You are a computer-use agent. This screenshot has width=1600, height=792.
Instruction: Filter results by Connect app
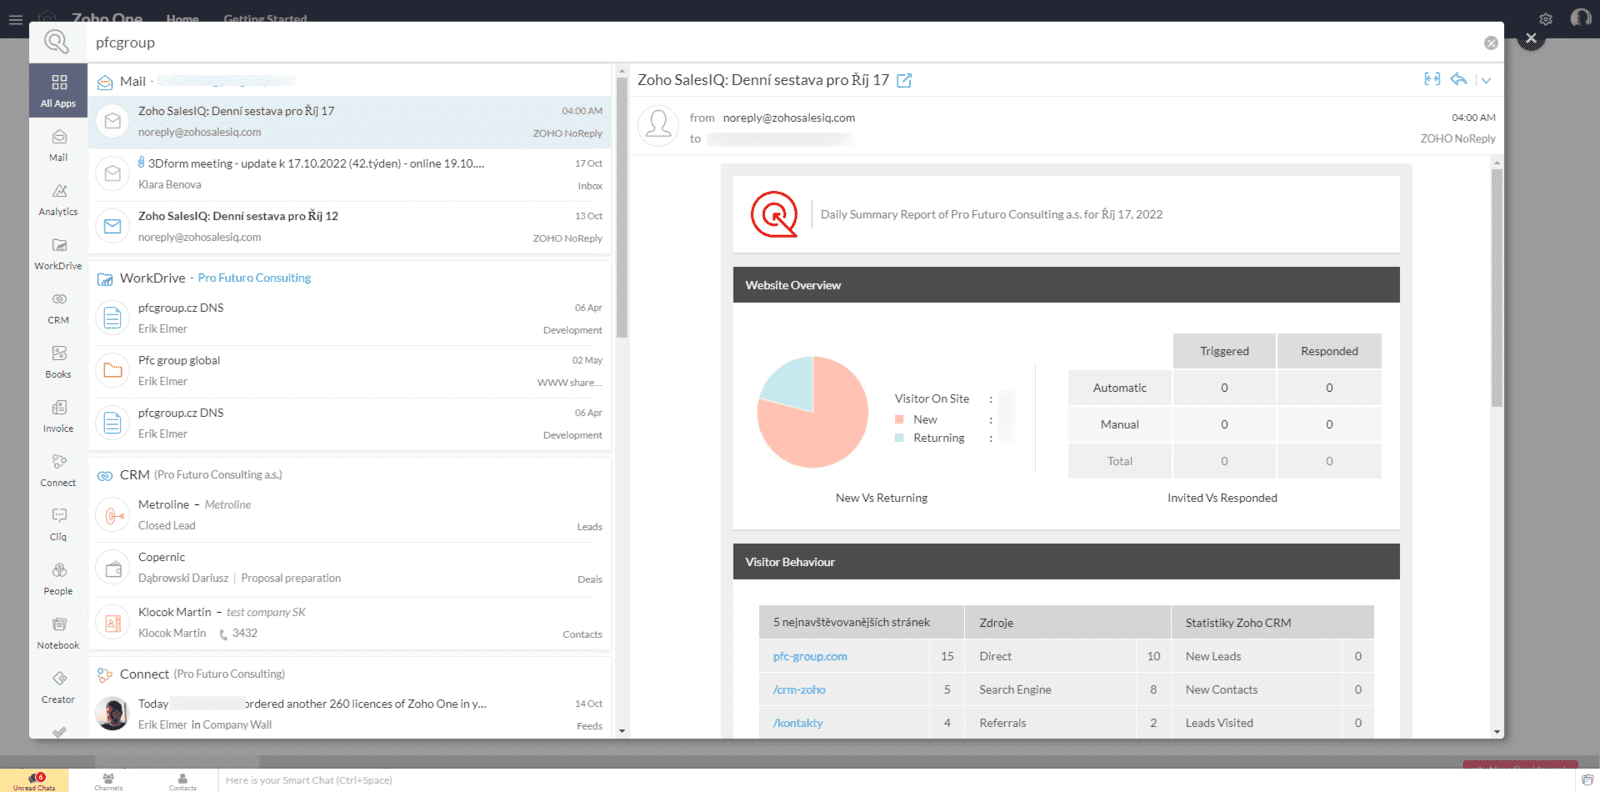click(58, 470)
